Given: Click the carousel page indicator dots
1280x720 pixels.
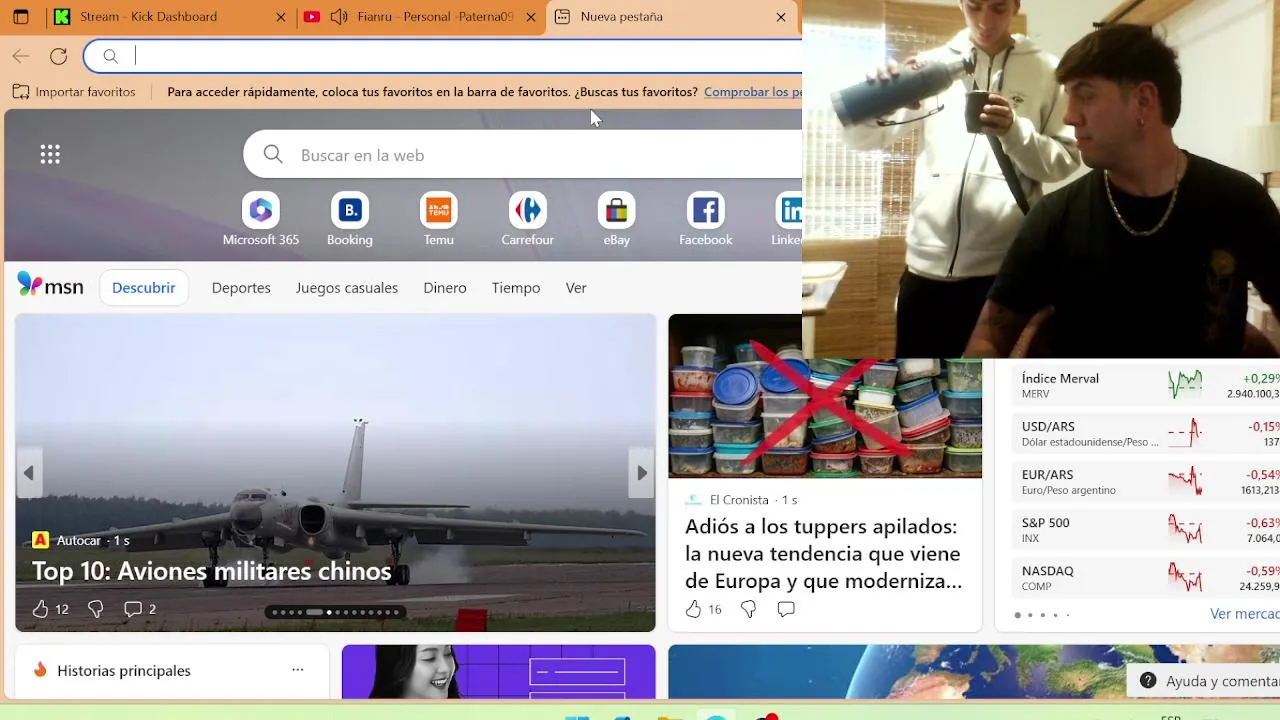Looking at the screenshot, I should (335, 612).
